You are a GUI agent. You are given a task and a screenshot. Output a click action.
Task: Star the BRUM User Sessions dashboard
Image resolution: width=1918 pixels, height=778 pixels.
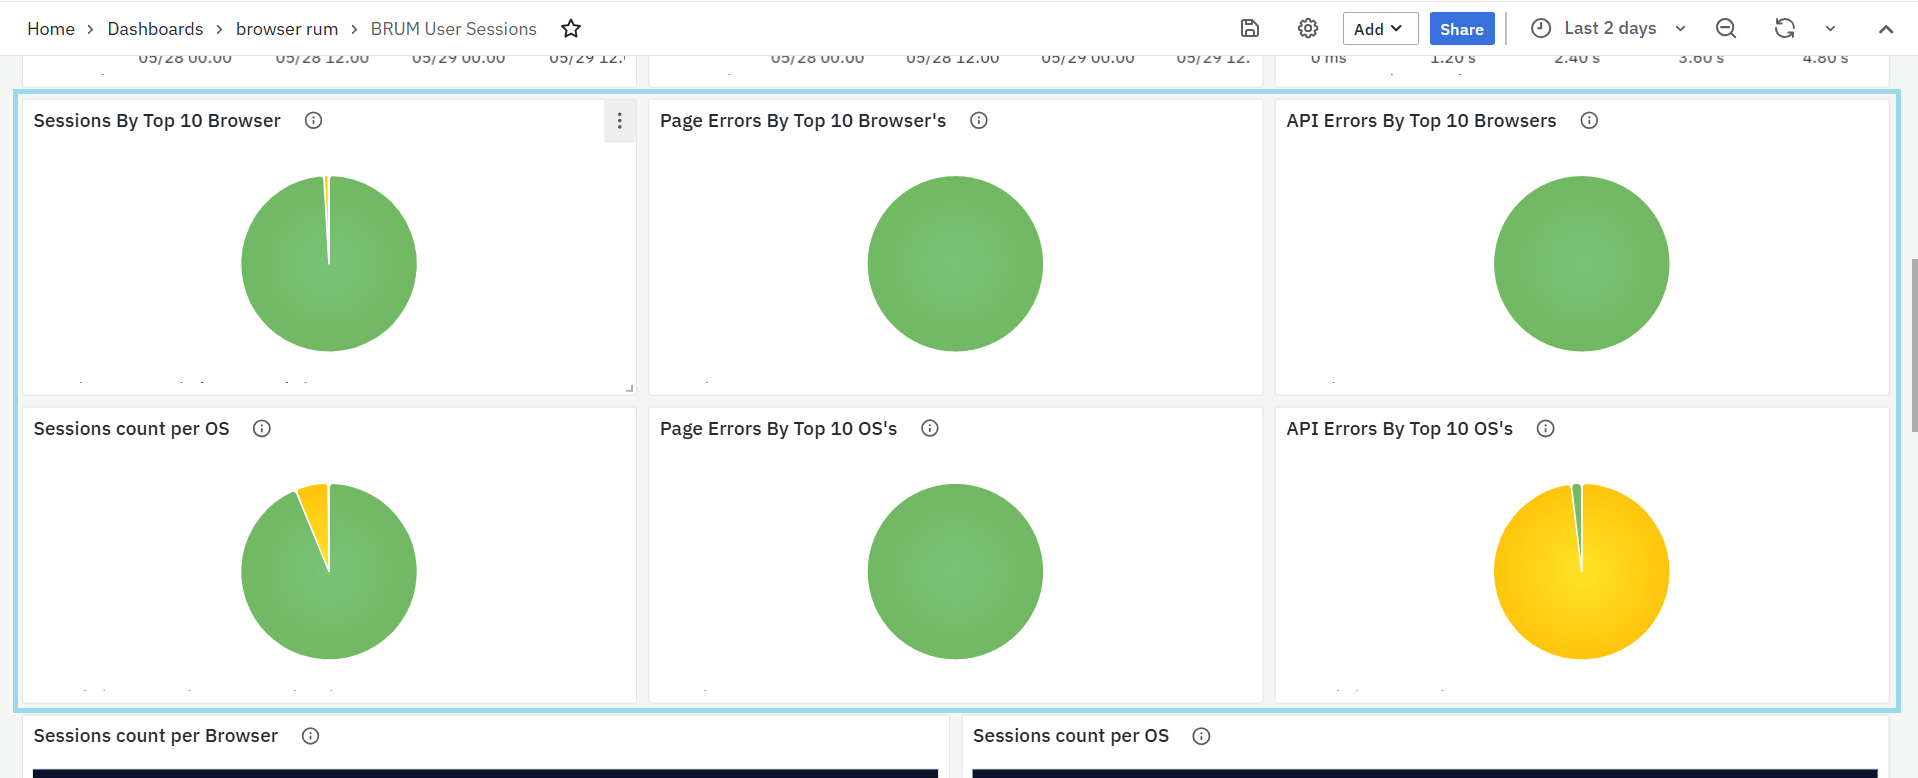coord(571,29)
